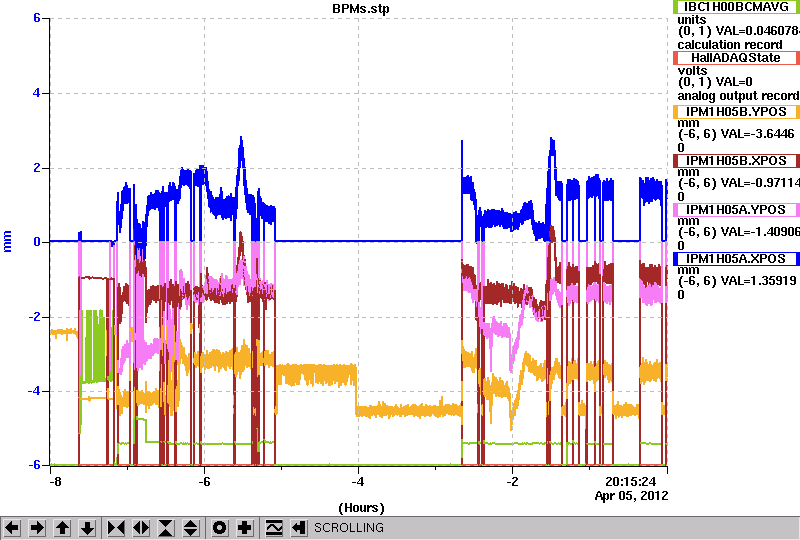Click the plus toolbar icon
Viewport: 800px width, 540px height.
[x=245, y=527]
